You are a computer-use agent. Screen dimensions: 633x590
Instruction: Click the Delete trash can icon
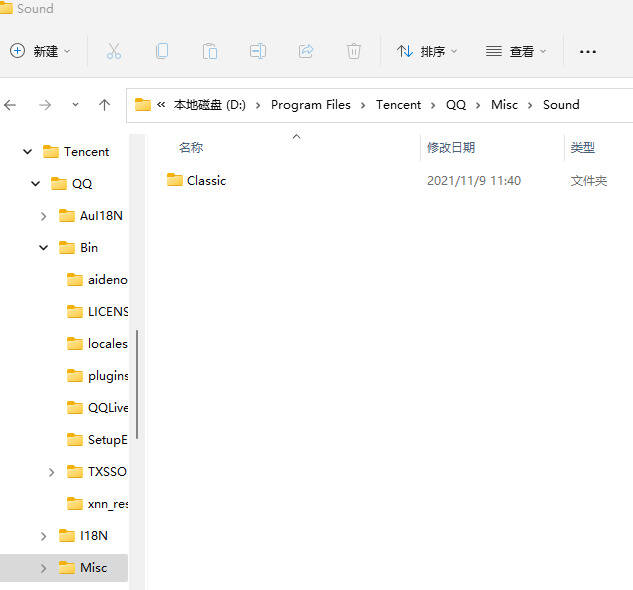tap(354, 51)
